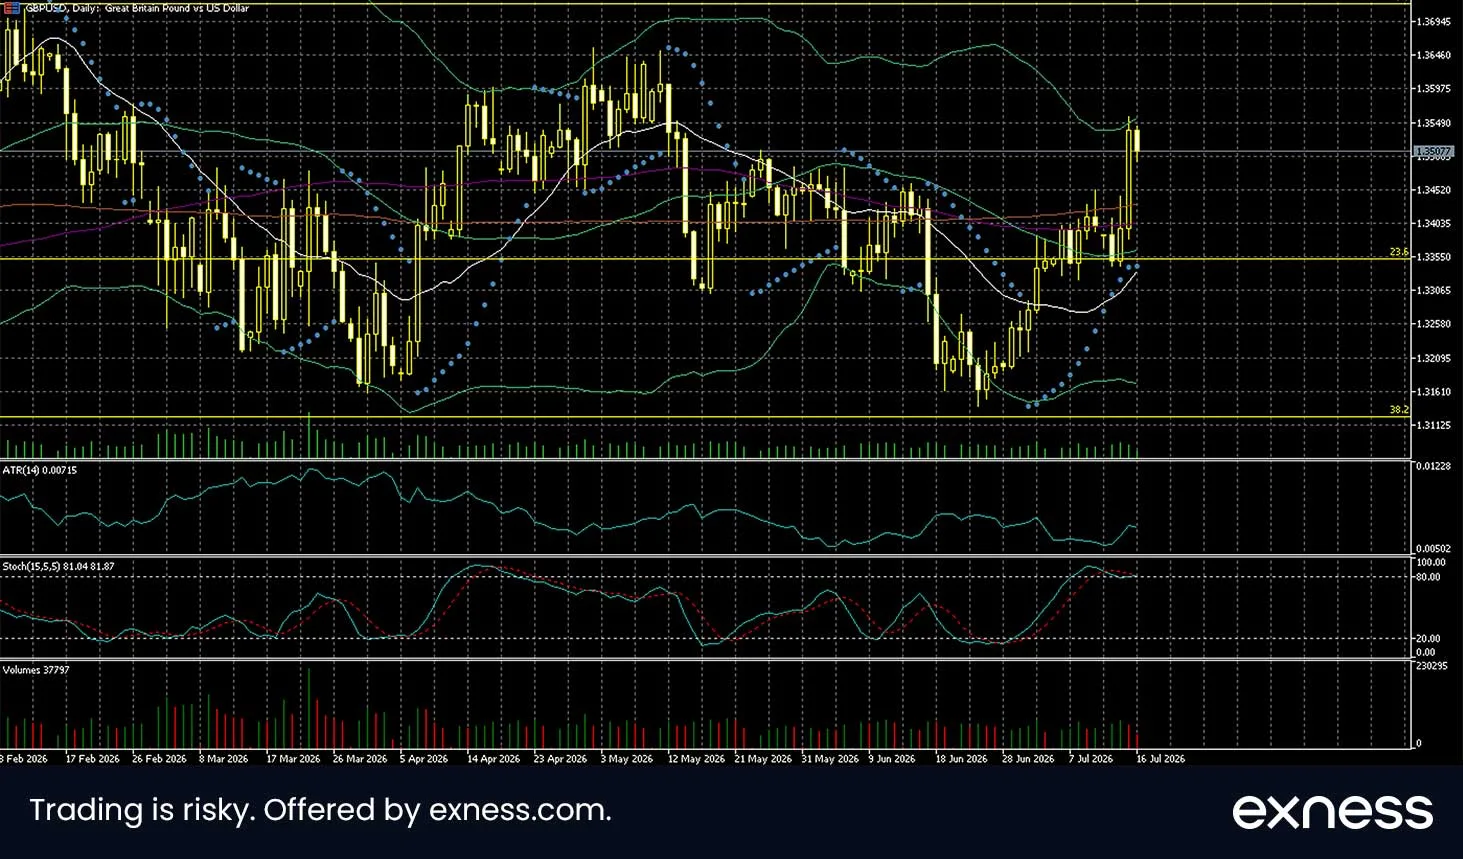The image size is (1463, 859).
Task: Click the current price tag 1.35077
Action: 1433,152
